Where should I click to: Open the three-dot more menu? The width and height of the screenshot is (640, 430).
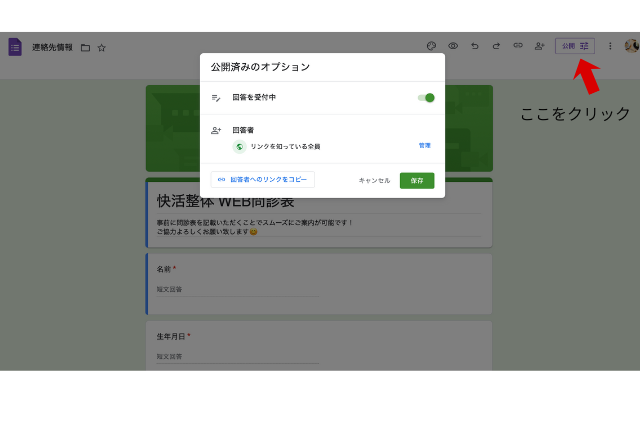(610, 46)
